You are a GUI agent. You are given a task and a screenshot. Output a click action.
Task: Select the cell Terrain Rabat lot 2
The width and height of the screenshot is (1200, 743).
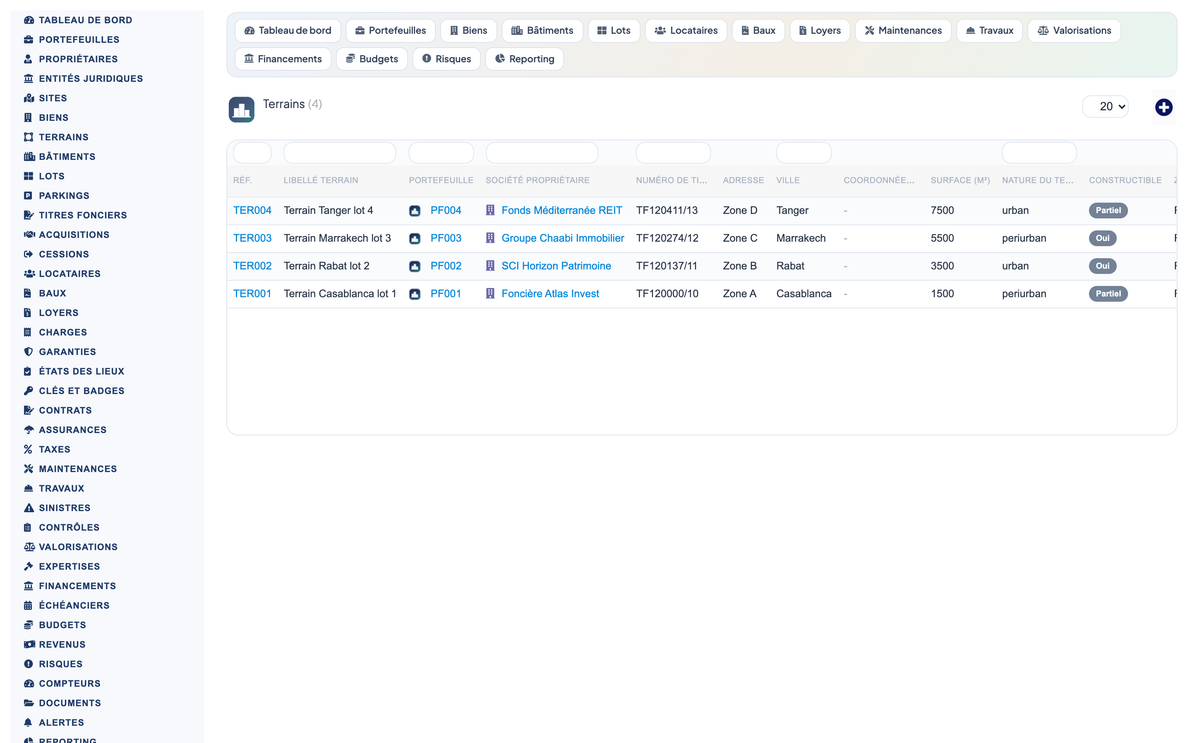point(327,266)
